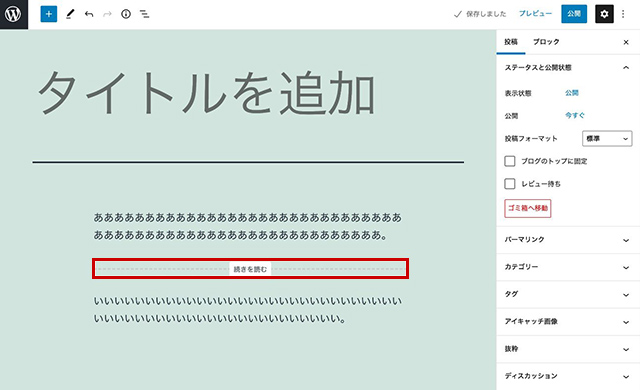Viewport: 640px width, 390px height.
Task: Expand the タグ section
Action: (568, 295)
